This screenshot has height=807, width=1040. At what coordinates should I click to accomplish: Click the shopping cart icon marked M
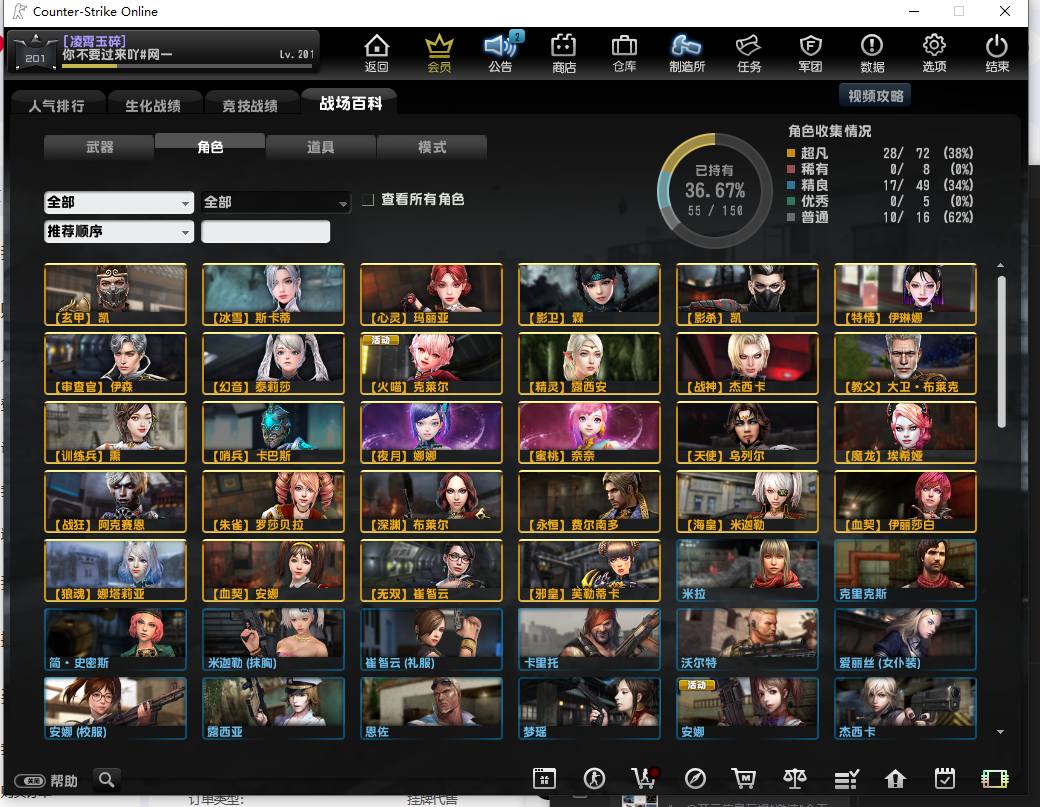744,778
